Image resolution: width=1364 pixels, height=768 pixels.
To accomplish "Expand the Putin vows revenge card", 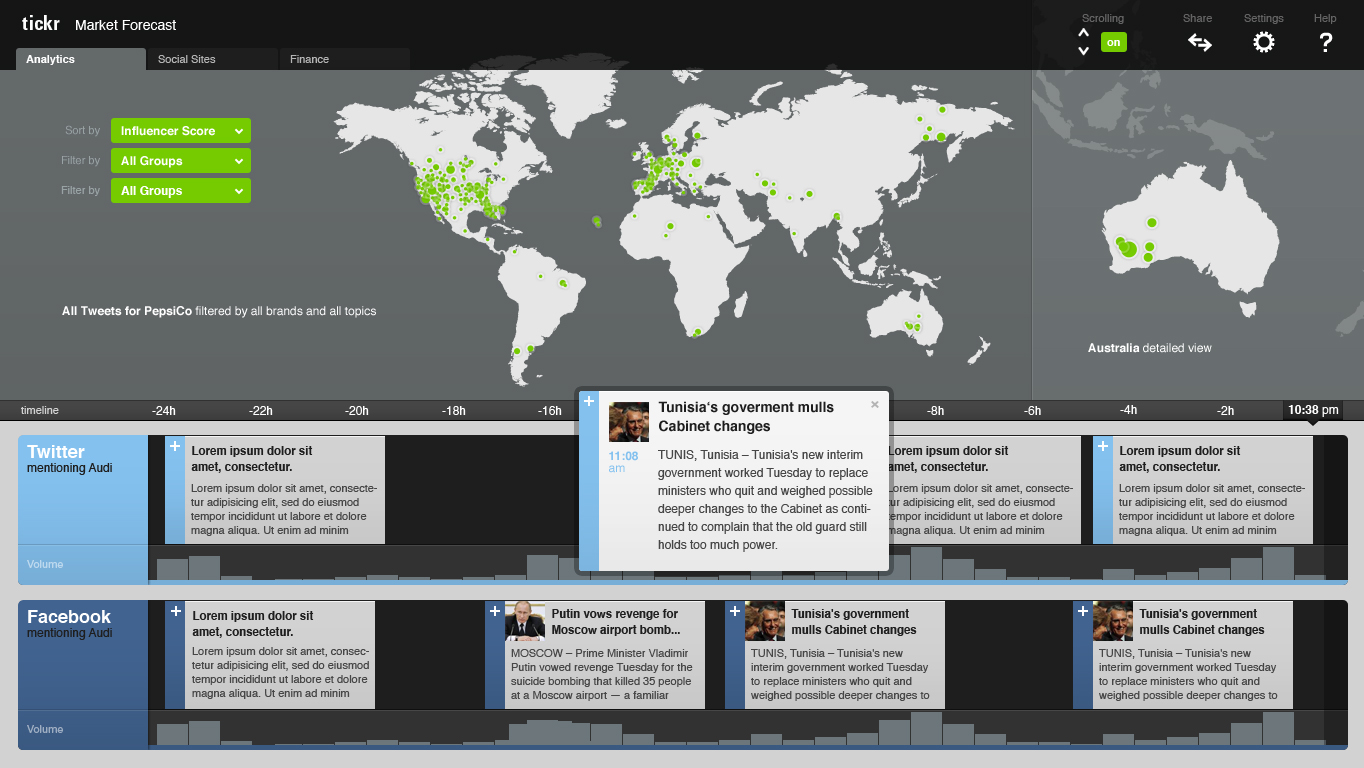I will [x=495, y=611].
